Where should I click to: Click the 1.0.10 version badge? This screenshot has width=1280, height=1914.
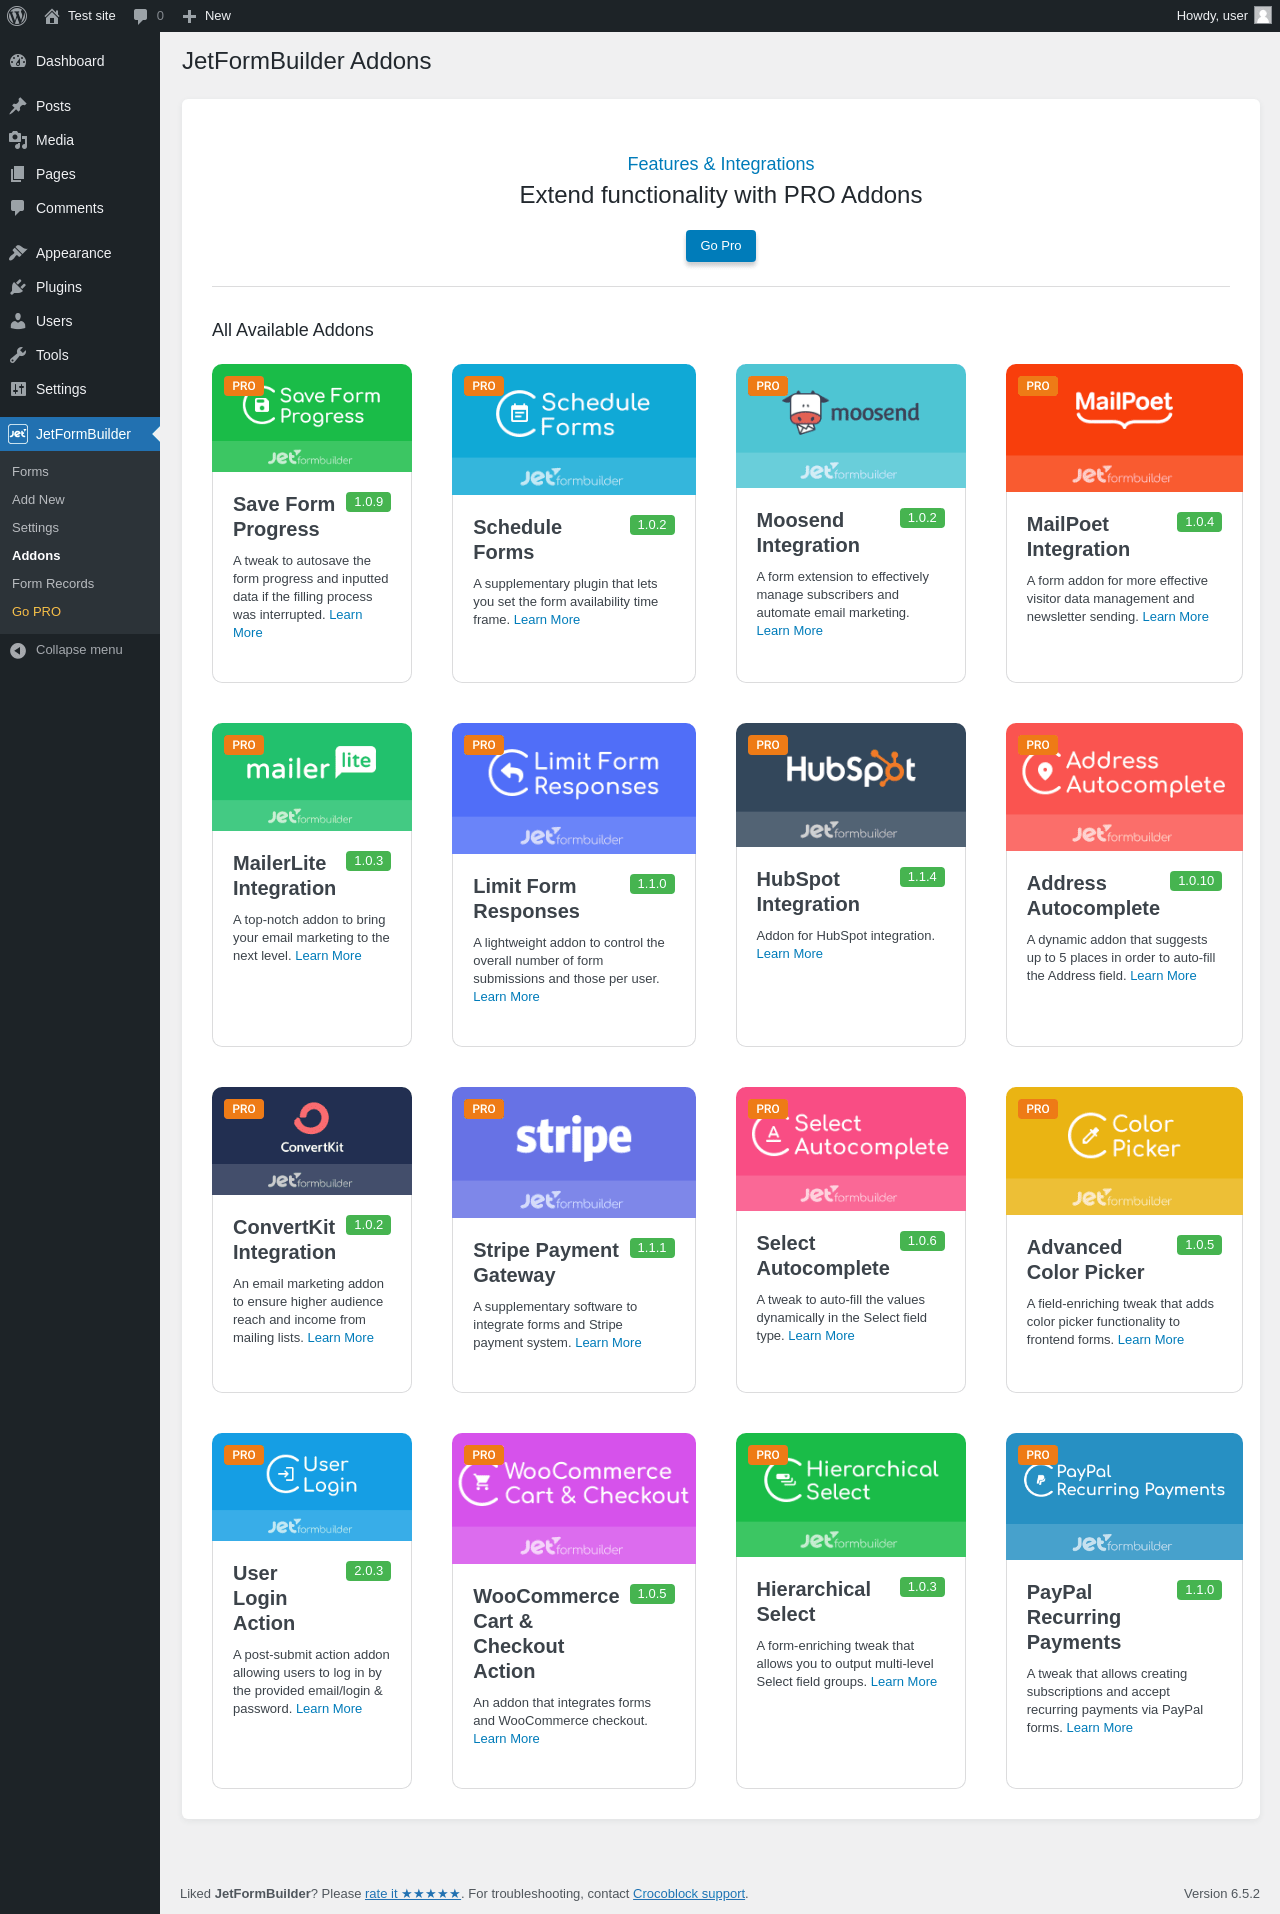[1196, 881]
